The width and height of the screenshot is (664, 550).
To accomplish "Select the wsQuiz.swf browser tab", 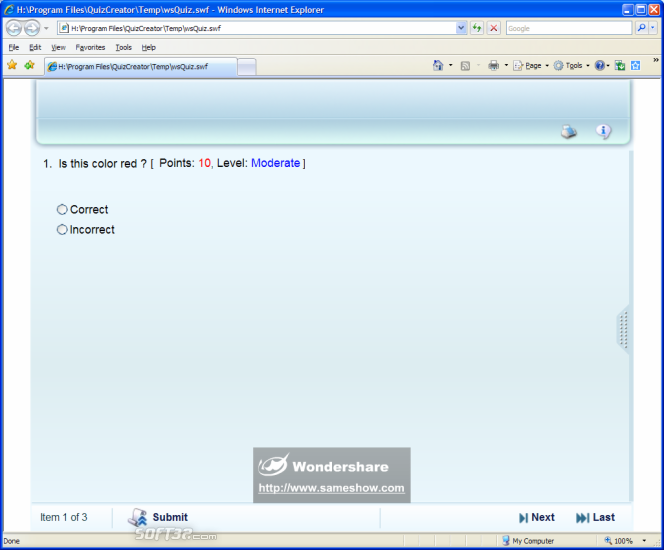I will 141,66.
